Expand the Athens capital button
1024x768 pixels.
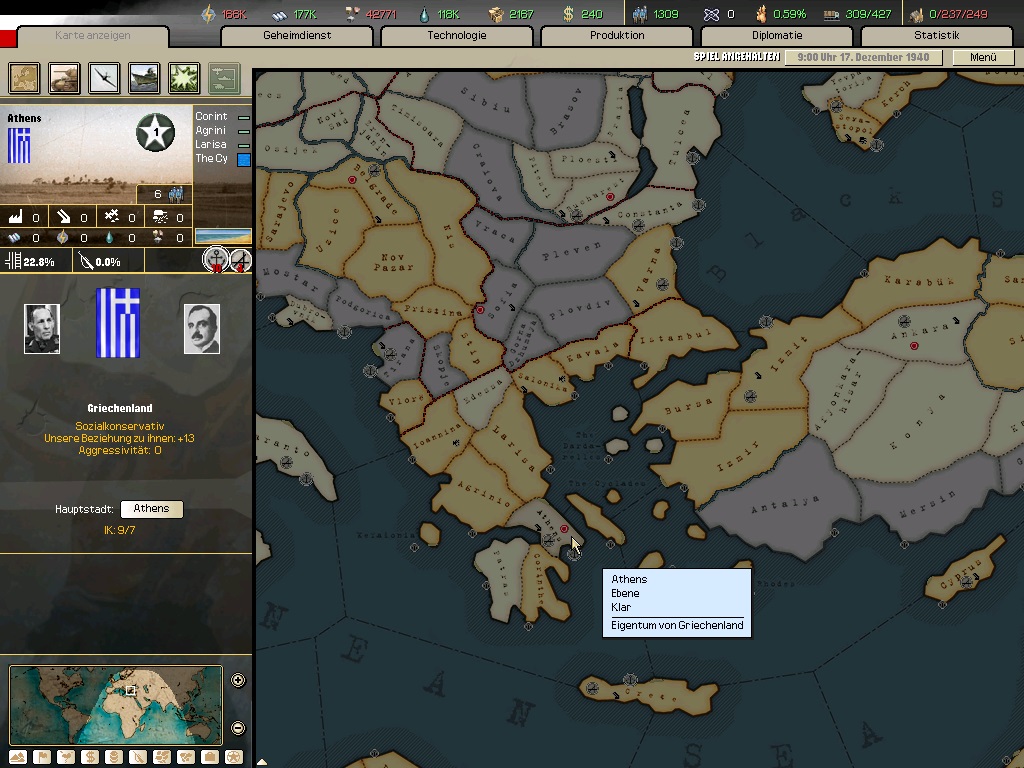coord(152,509)
